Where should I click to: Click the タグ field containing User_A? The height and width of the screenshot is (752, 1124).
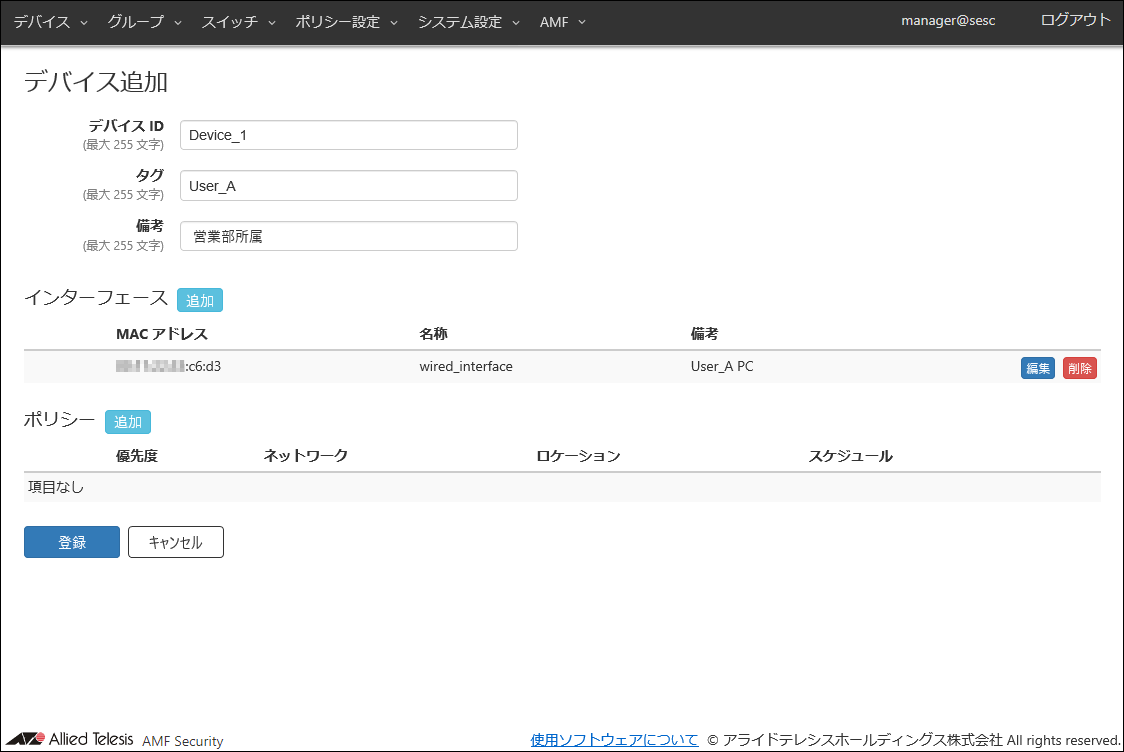pos(348,185)
